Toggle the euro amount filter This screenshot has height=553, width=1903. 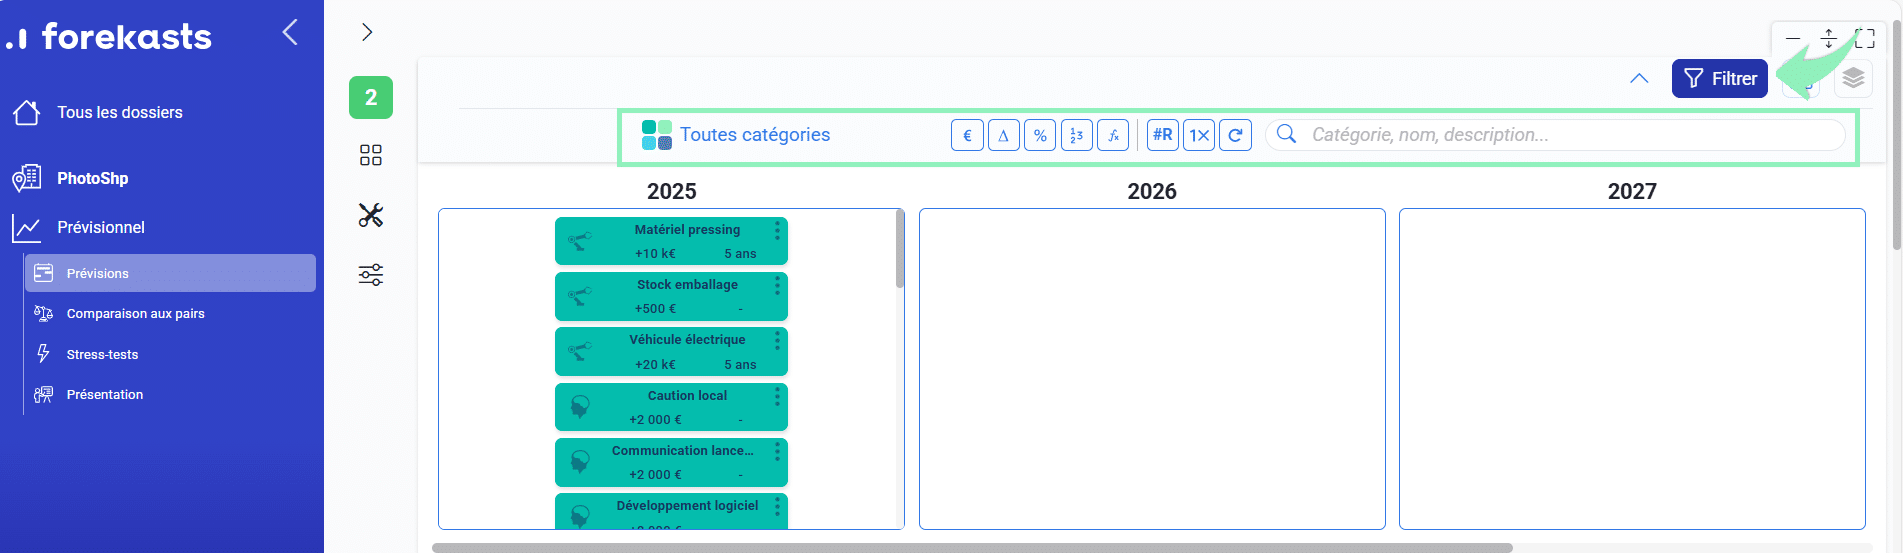967,135
